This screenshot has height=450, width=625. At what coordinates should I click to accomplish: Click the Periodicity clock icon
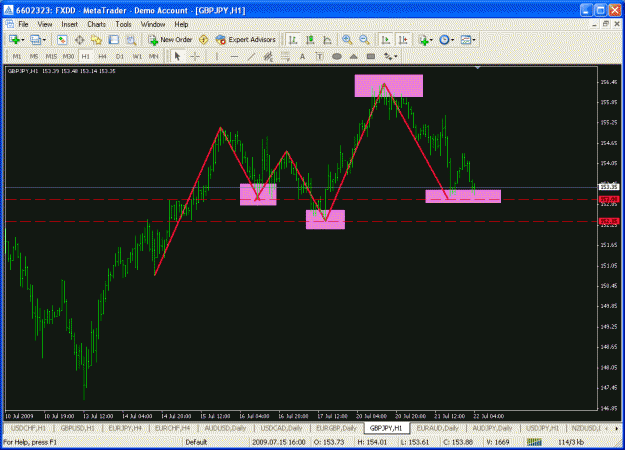pyautogui.click(x=444, y=40)
